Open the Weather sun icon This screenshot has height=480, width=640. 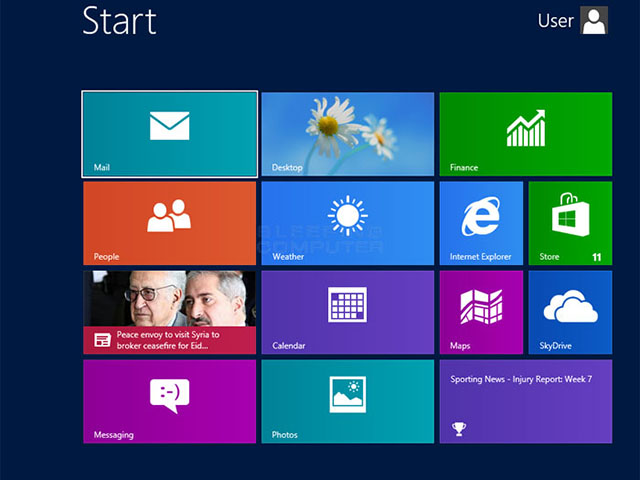[347, 215]
